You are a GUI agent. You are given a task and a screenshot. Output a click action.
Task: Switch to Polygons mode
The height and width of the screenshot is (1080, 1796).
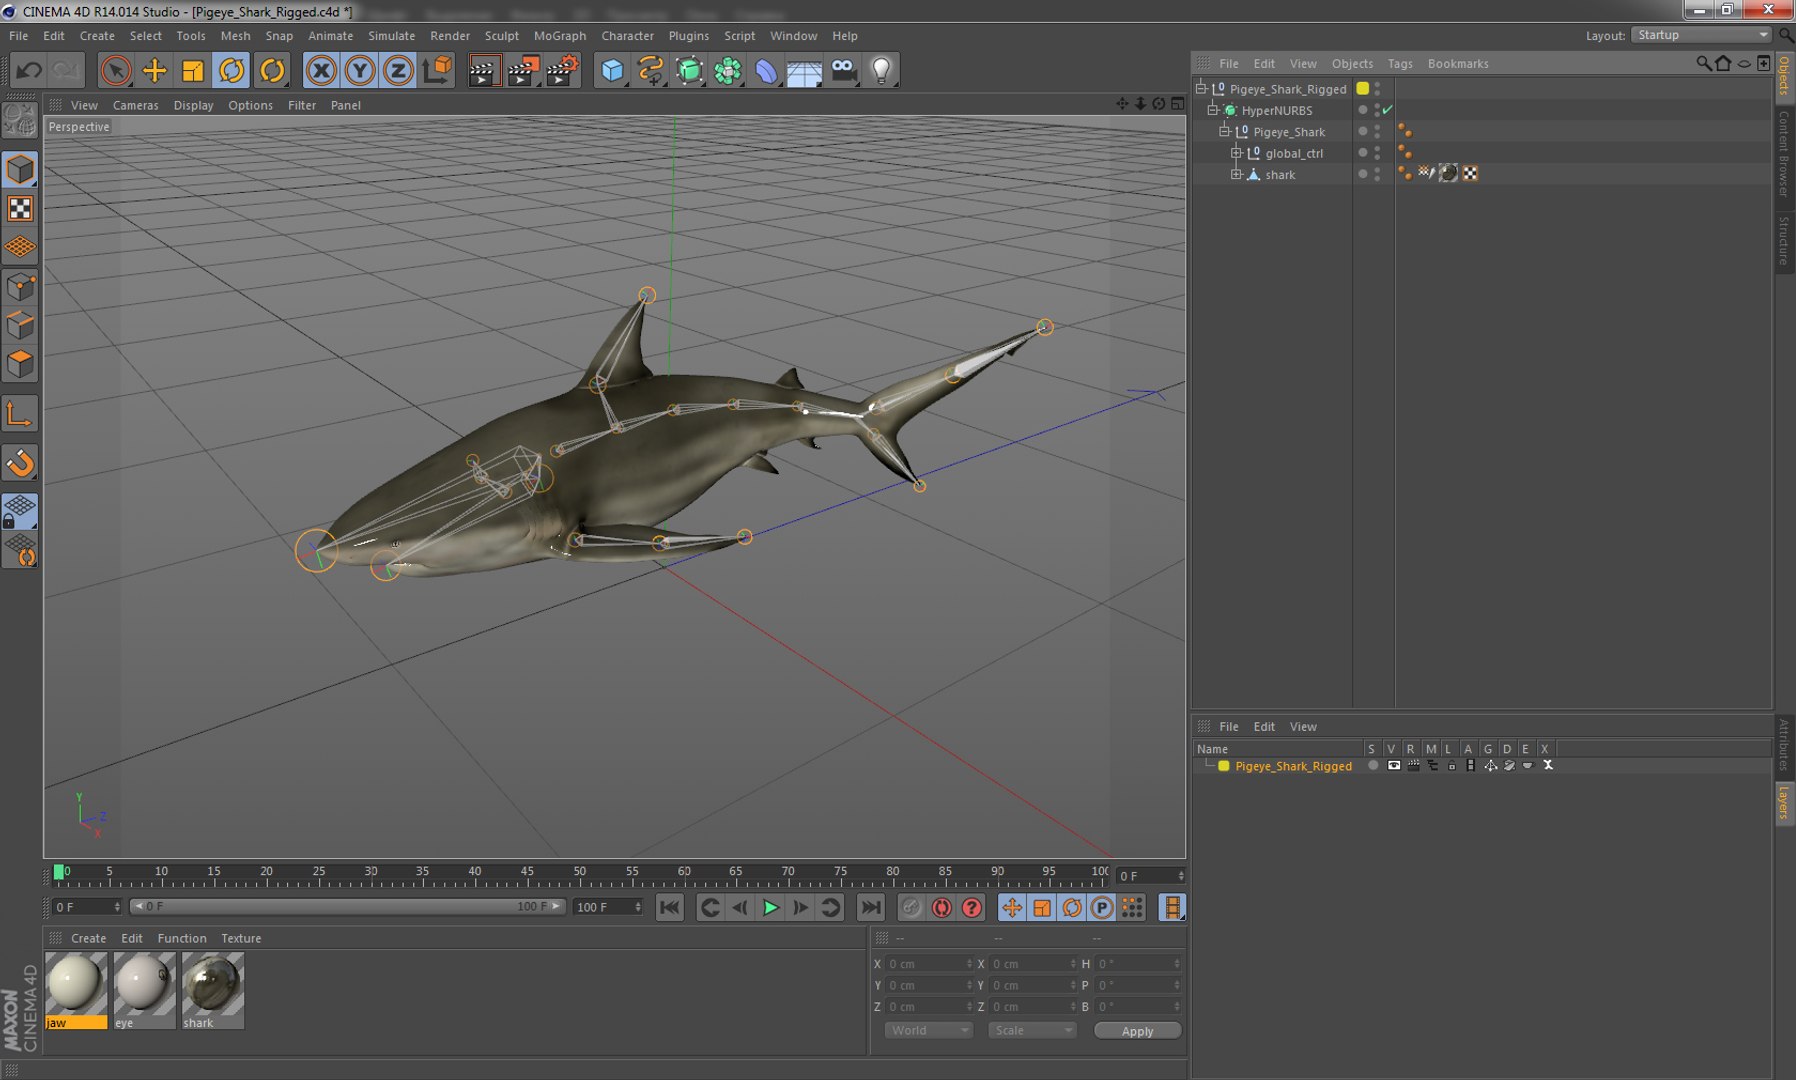pos(20,364)
